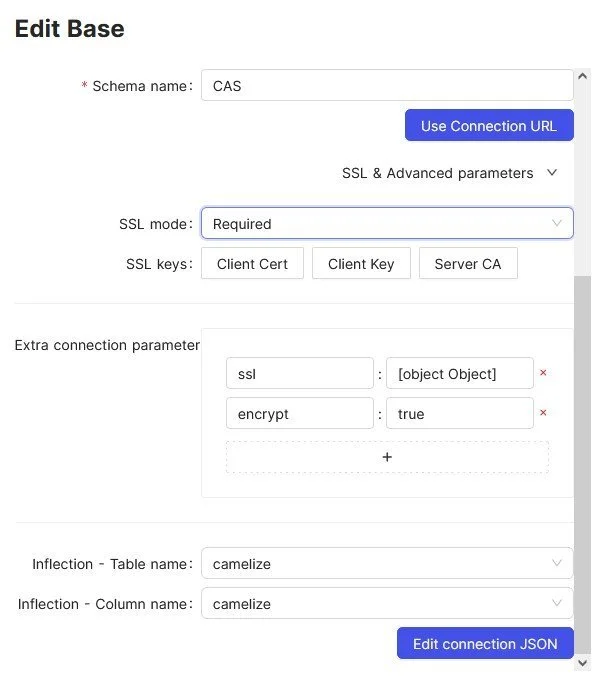The width and height of the screenshot is (605, 677).
Task: Open the SSL mode dropdown
Action: coord(387,224)
